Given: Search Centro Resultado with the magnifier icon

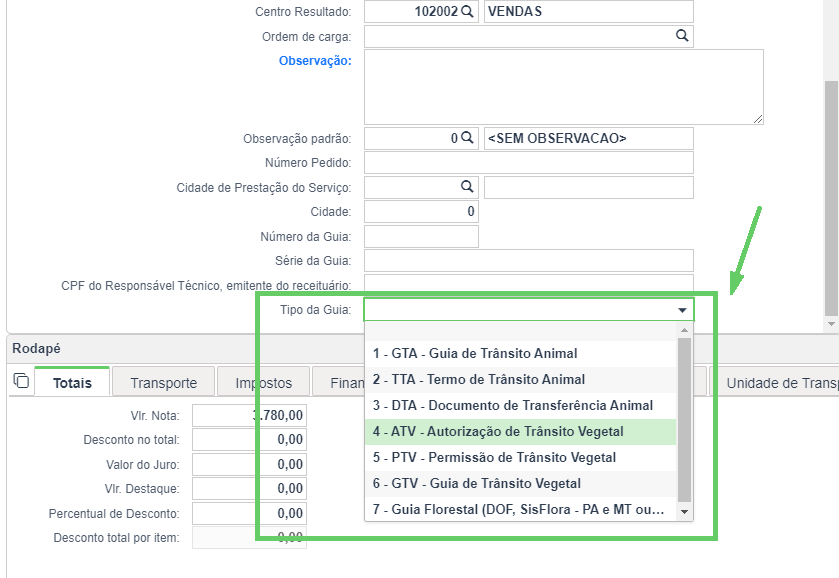Looking at the screenshot, I should tap(467, 11).
